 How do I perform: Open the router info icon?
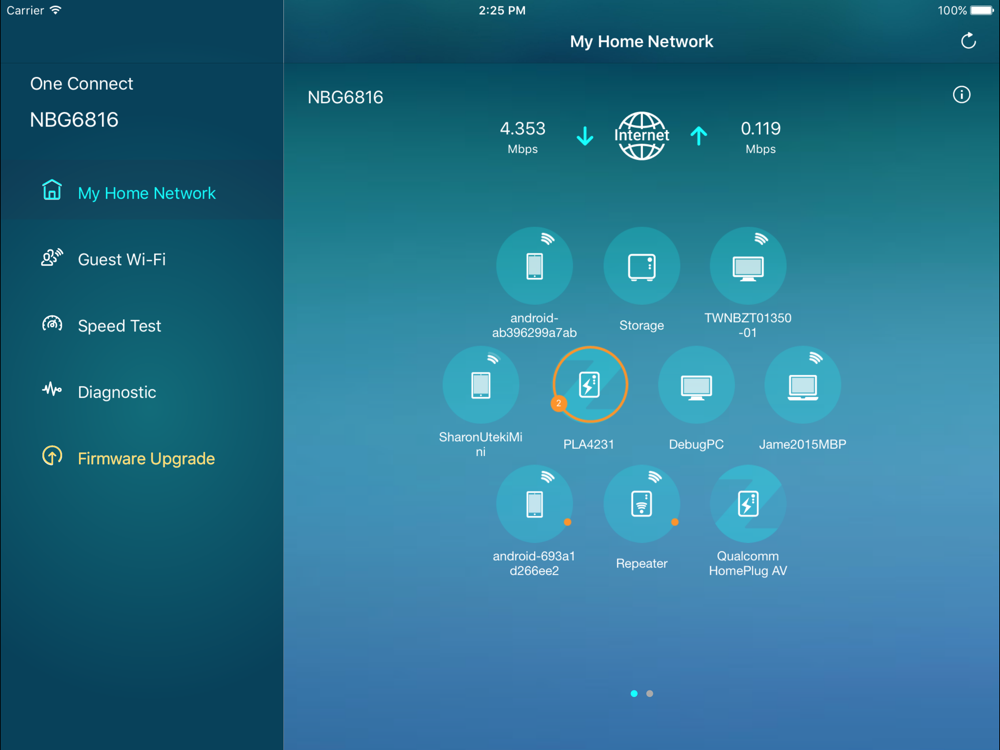(961, 95)
